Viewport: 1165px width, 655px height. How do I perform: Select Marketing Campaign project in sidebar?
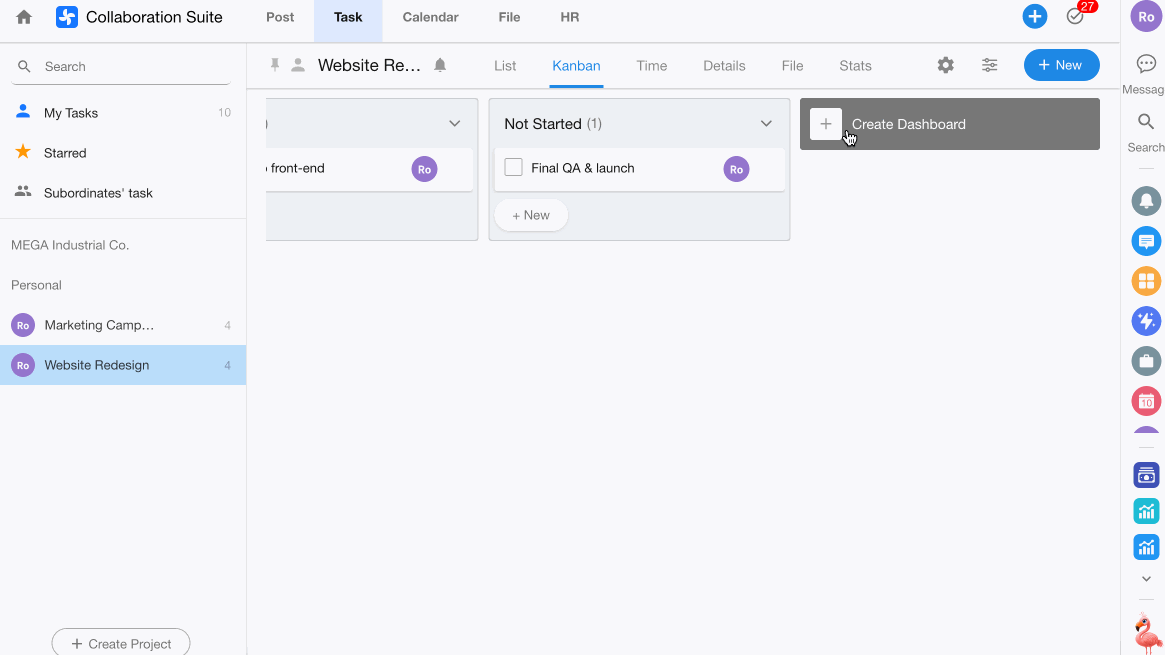coord(99,325)
